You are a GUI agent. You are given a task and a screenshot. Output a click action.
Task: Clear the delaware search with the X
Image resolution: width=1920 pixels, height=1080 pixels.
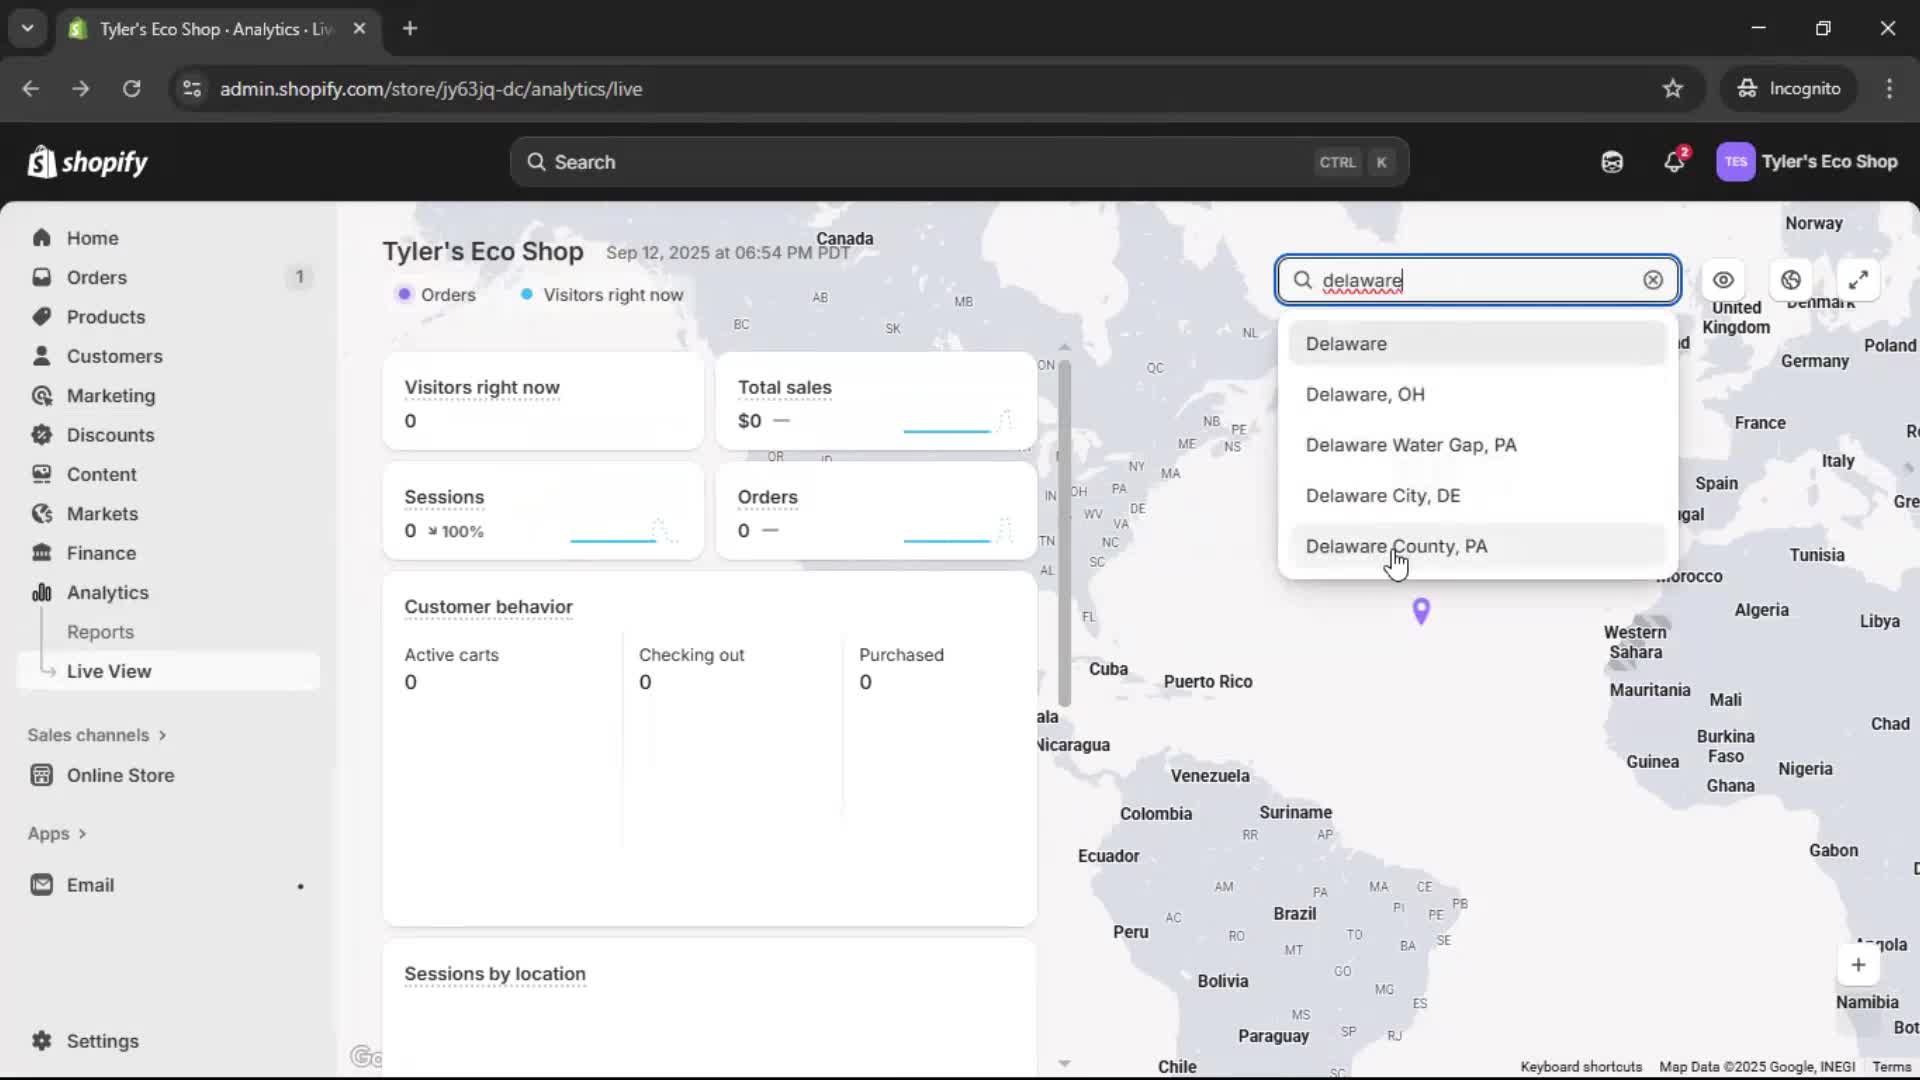[x=1652, y=280]
